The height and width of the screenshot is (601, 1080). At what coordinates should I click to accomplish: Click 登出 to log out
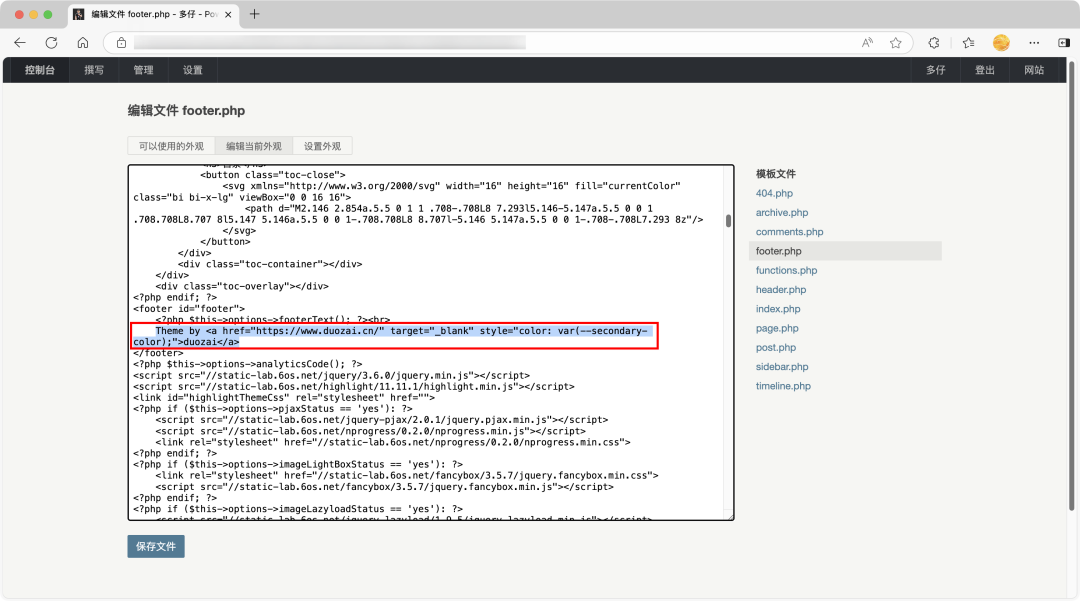click(x=984, y=70)
